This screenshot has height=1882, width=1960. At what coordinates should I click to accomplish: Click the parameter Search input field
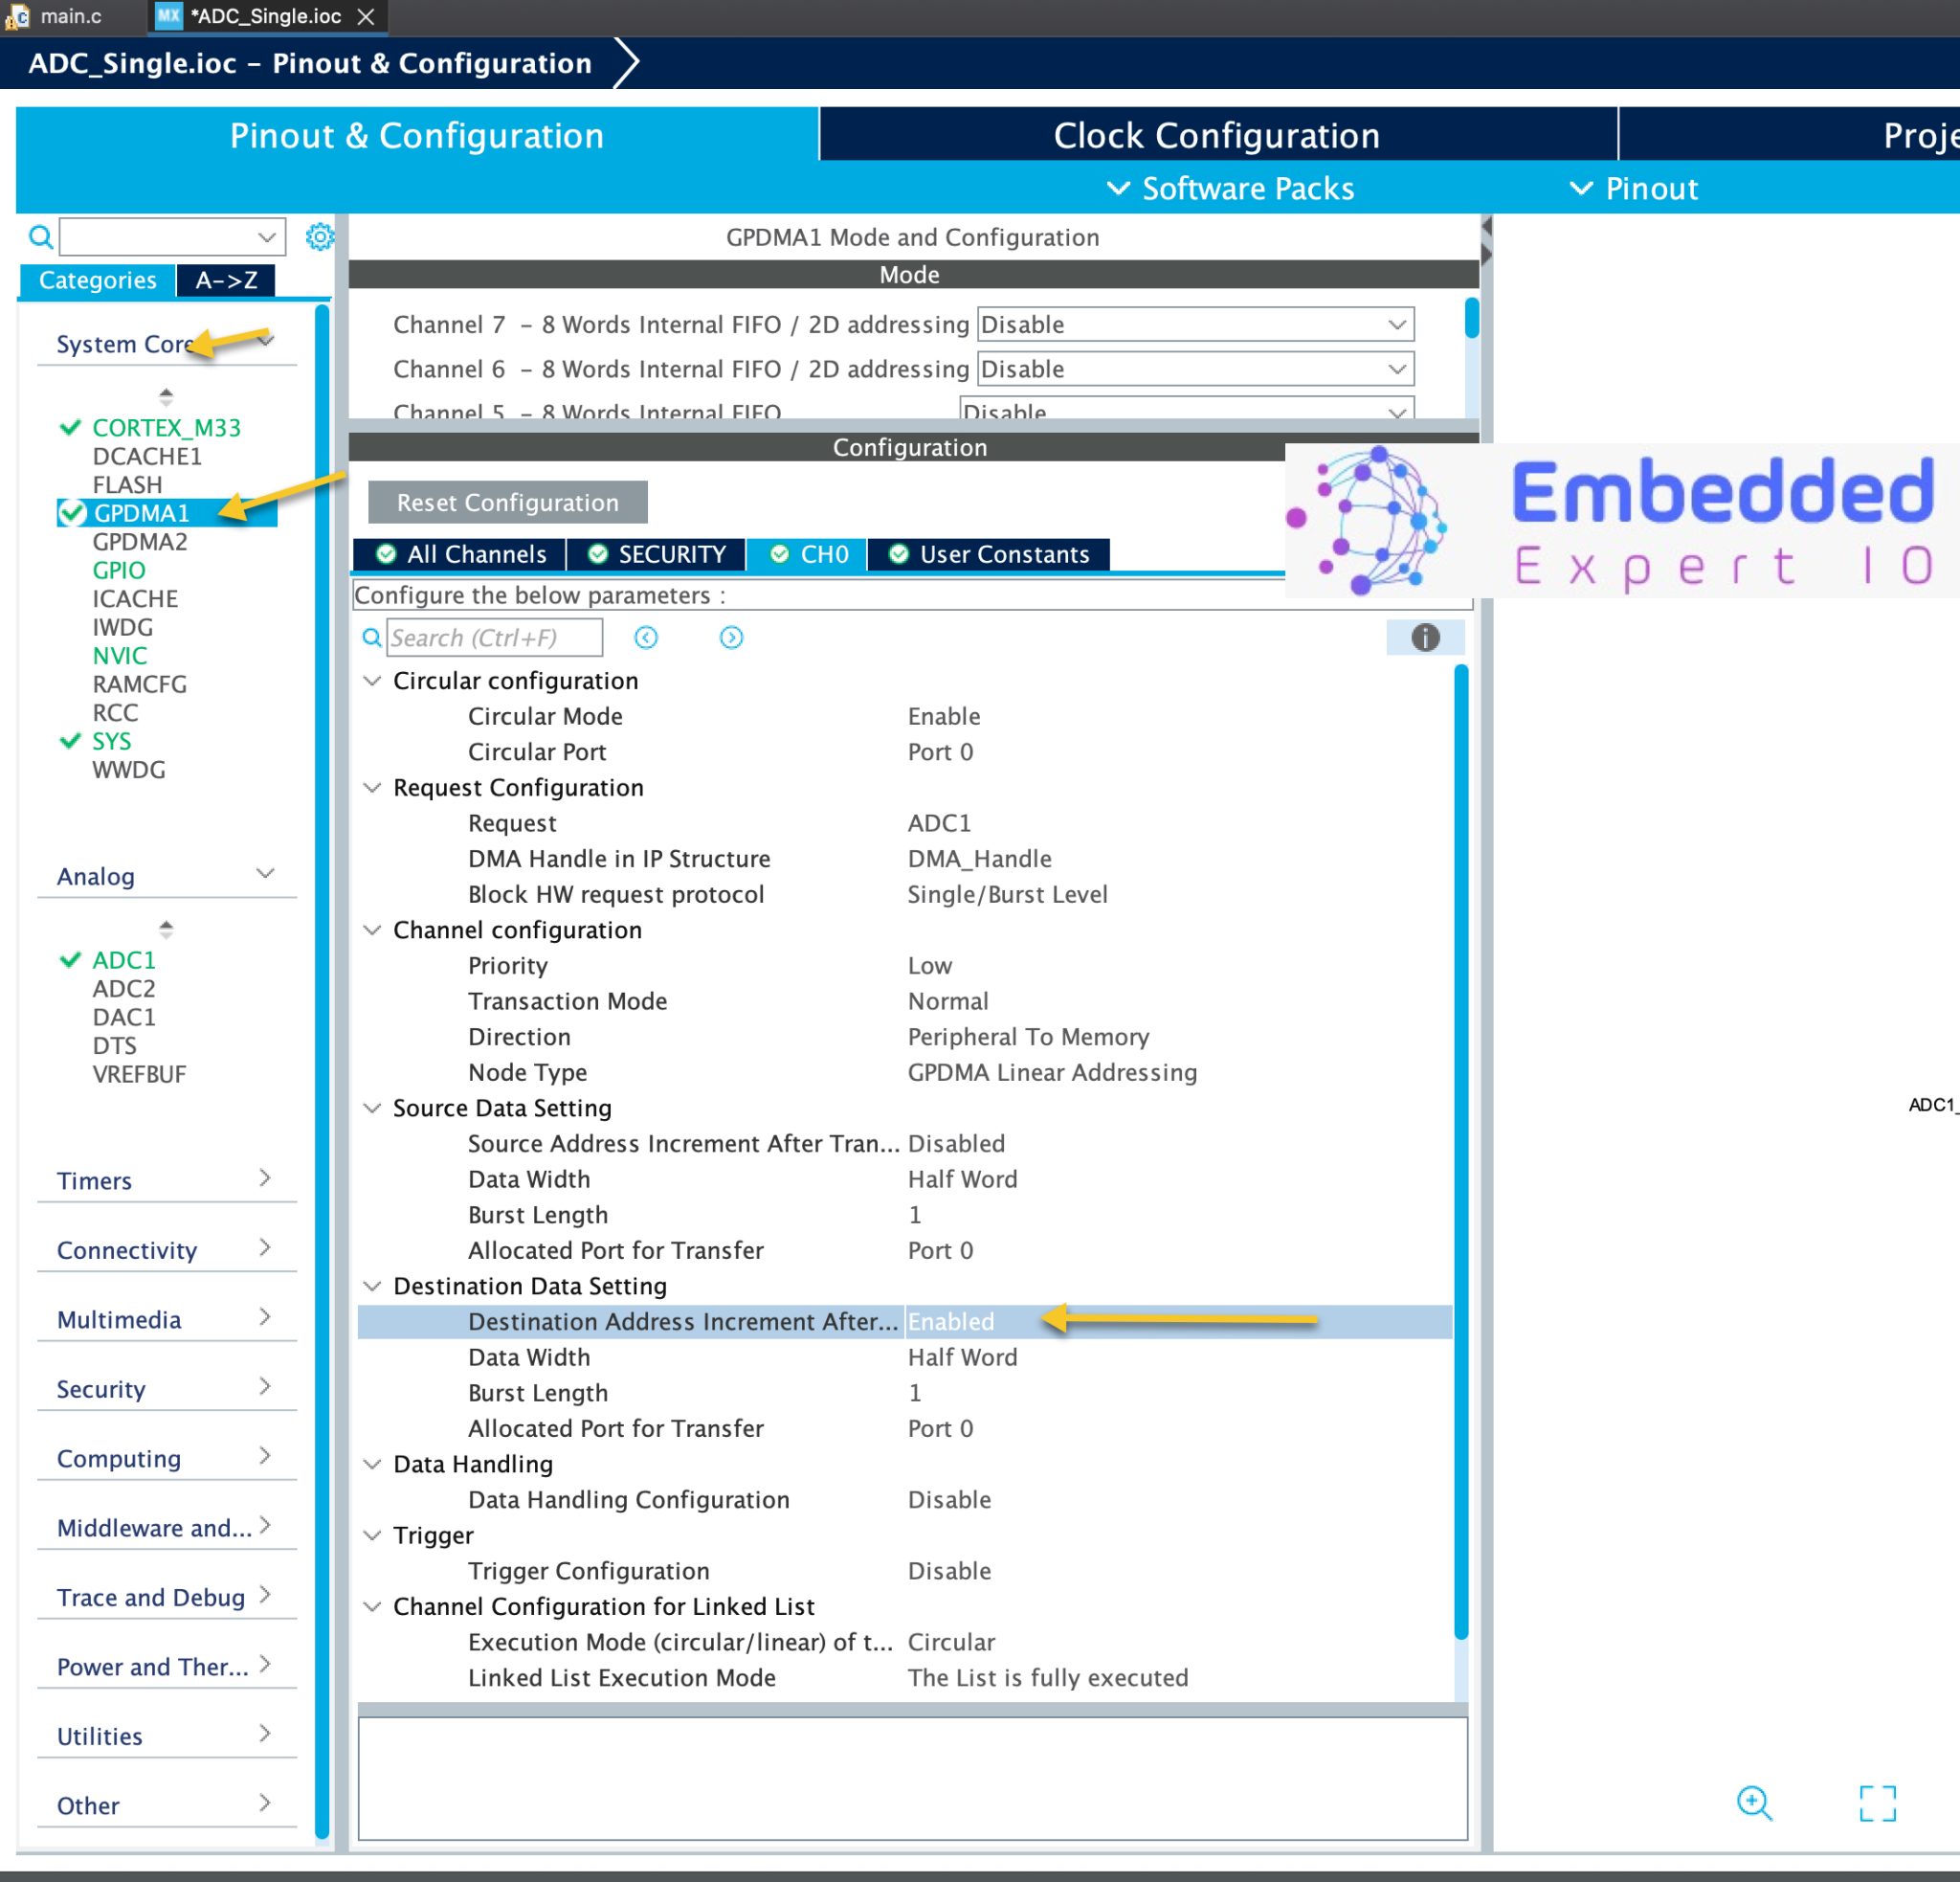[x=494, y=638]
